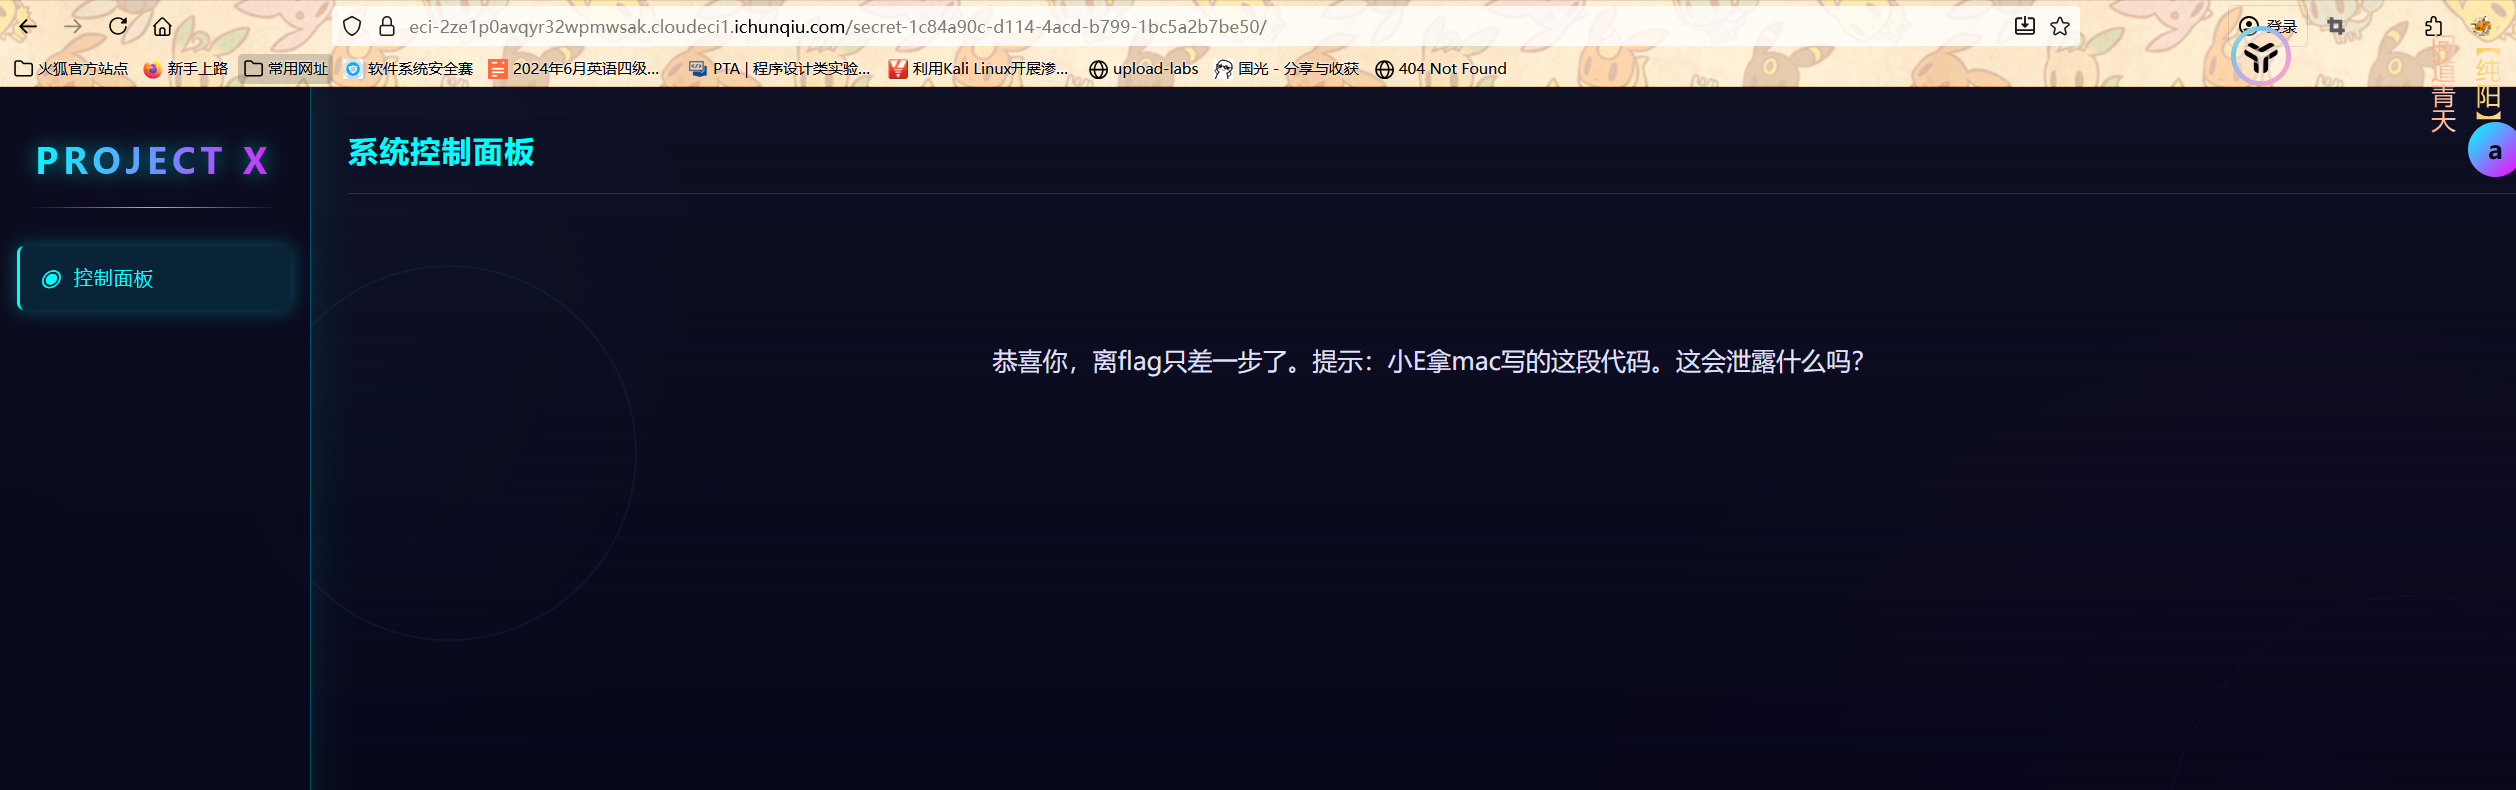2516x790 pixels.
Task: Expand the 火狐官方站点 bookmark folder
Action: click(x=71, y=69)
